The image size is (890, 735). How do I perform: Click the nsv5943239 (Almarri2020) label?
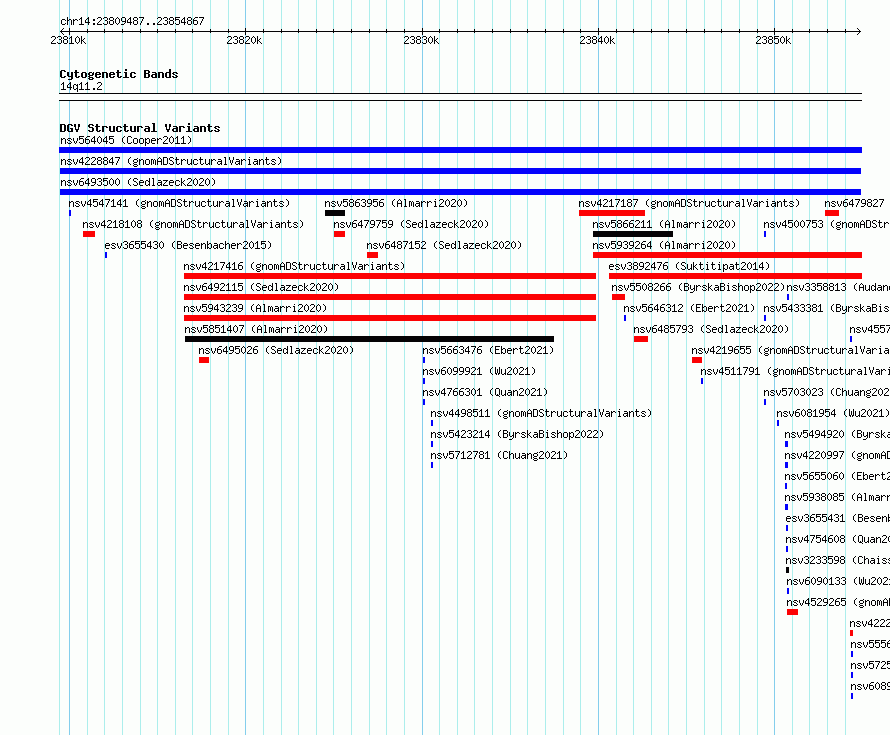tap(255, 308)
